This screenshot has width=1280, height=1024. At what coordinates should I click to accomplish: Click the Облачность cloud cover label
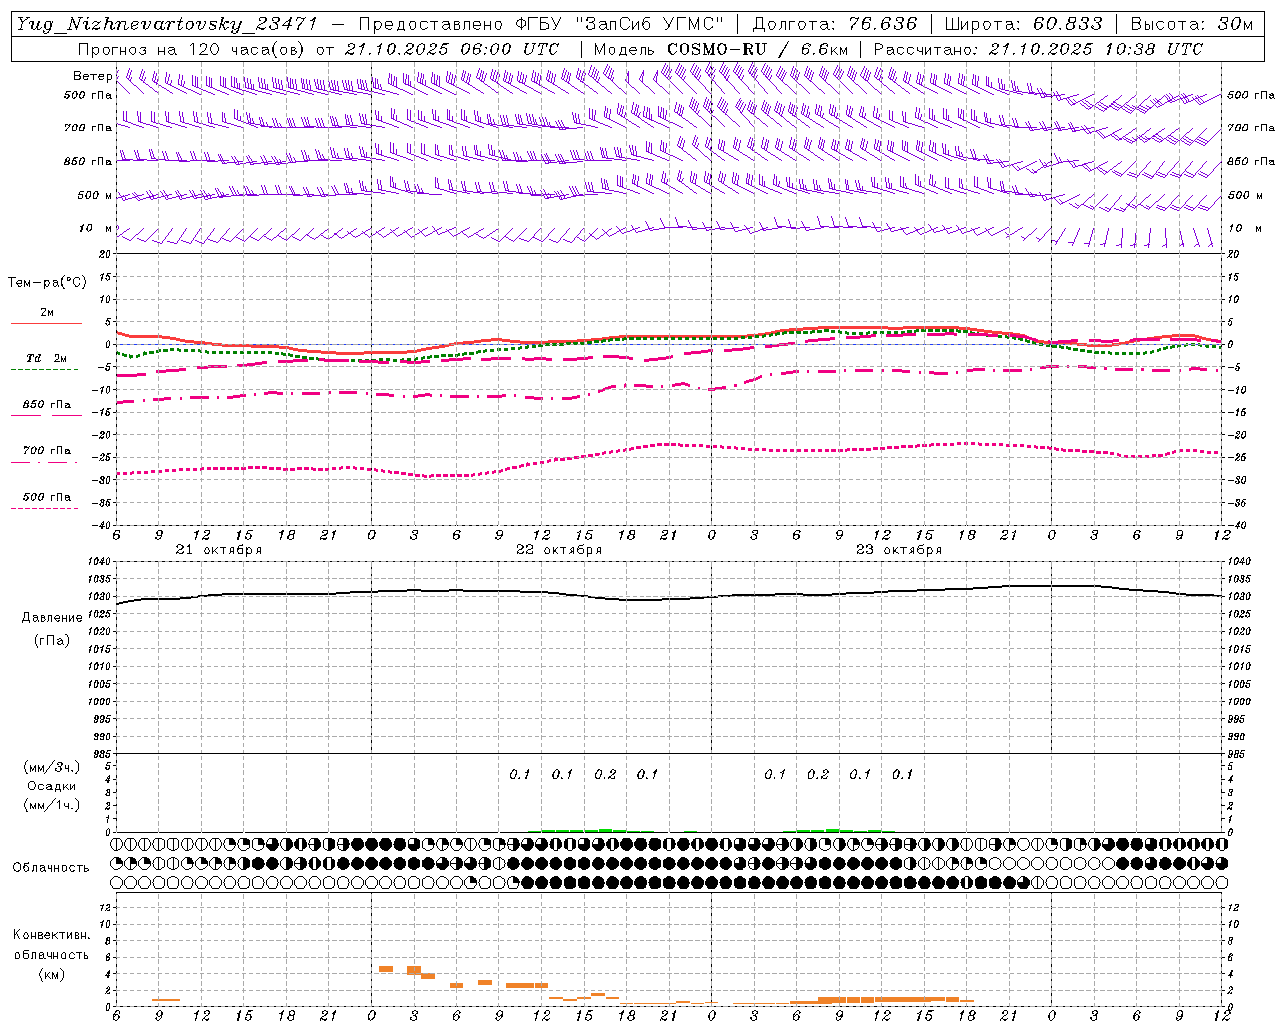tap(51, 868)
